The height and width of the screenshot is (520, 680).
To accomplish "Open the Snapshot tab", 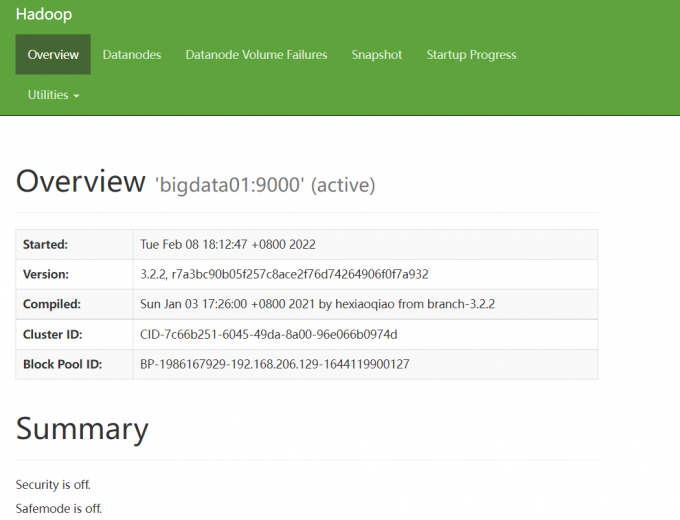I will point(377,55).
